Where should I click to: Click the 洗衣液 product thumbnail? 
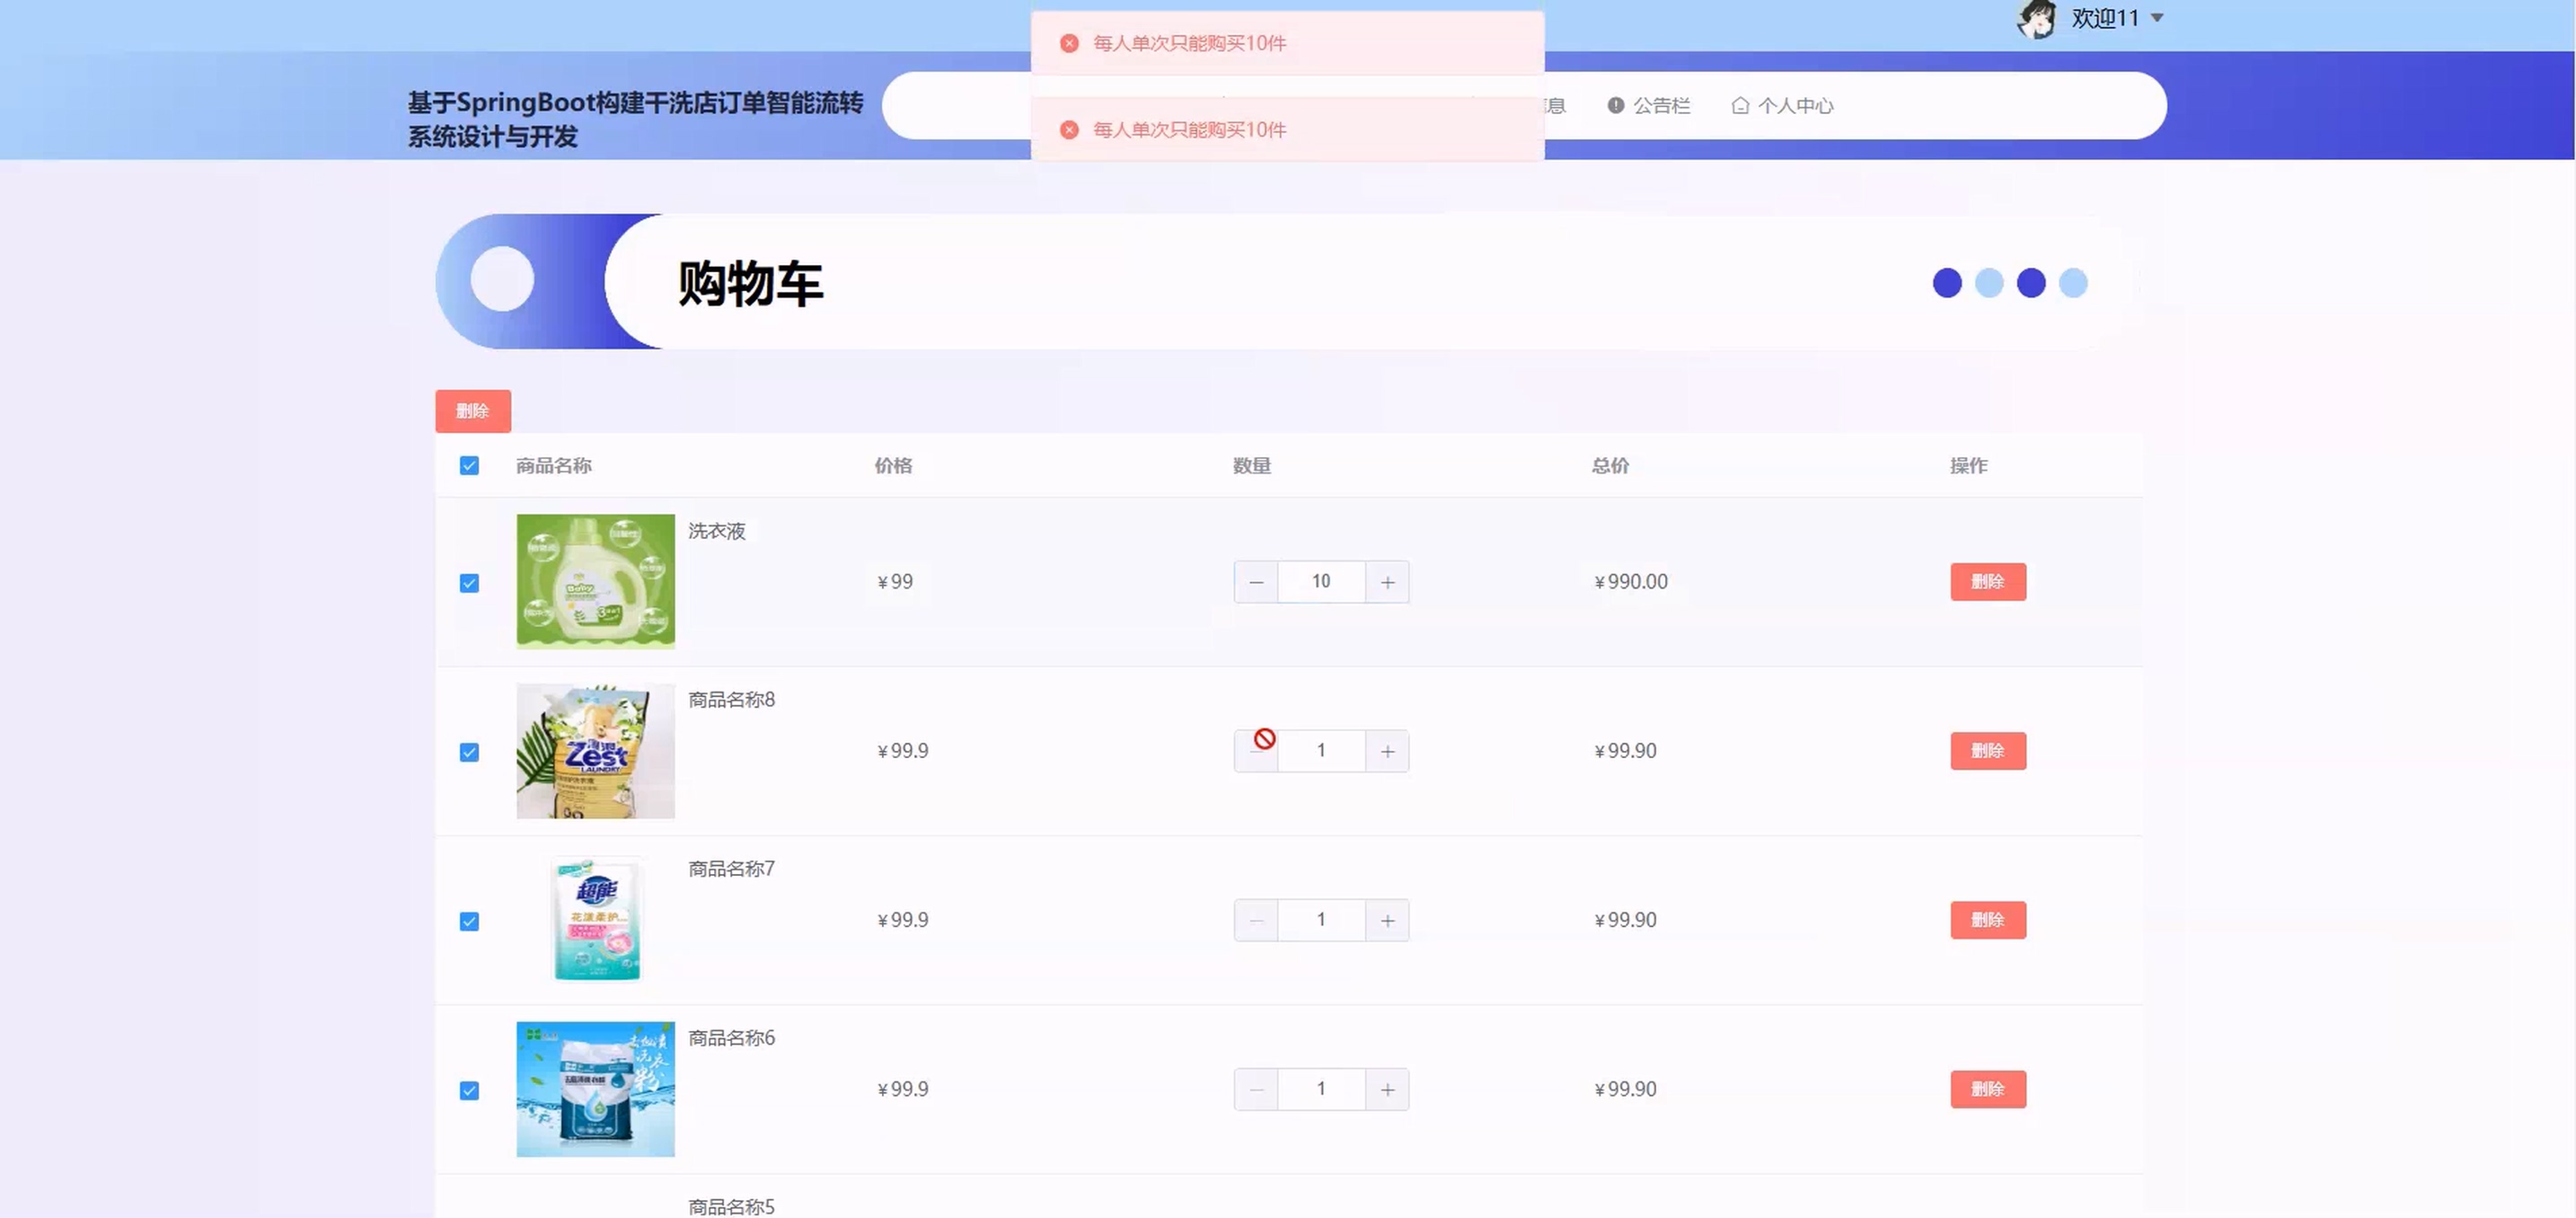tap(595, 582)
